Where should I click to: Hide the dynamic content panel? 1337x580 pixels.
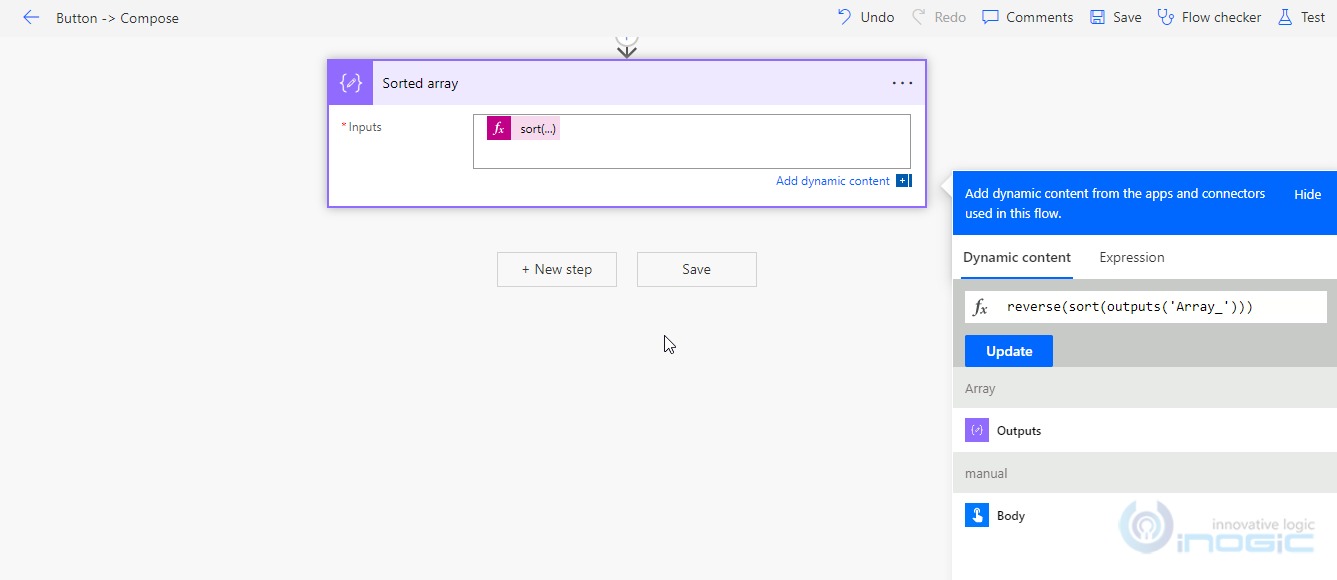point(1307,194)
